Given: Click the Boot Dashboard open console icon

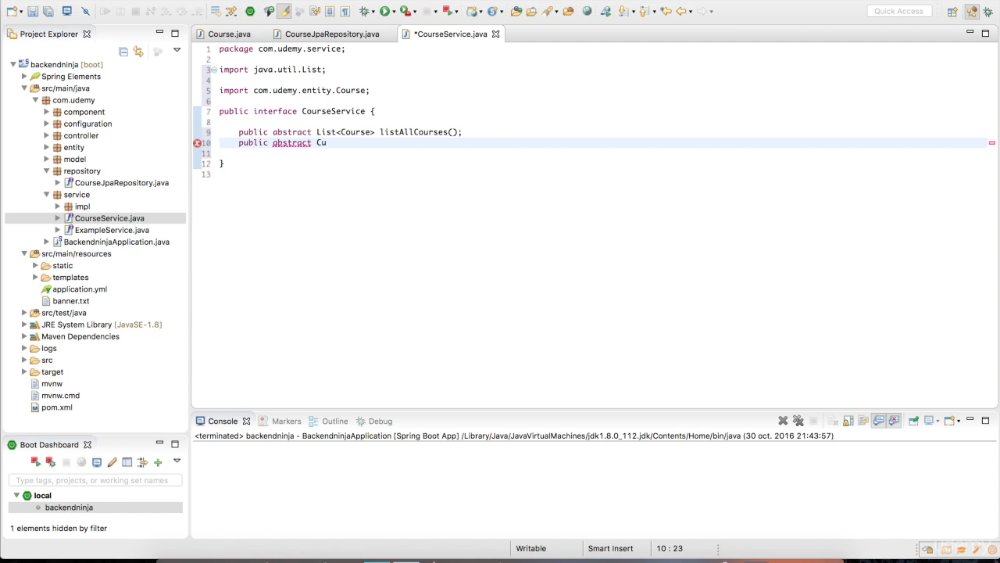Looking at the screenshot, I should [x=96, y=462].
